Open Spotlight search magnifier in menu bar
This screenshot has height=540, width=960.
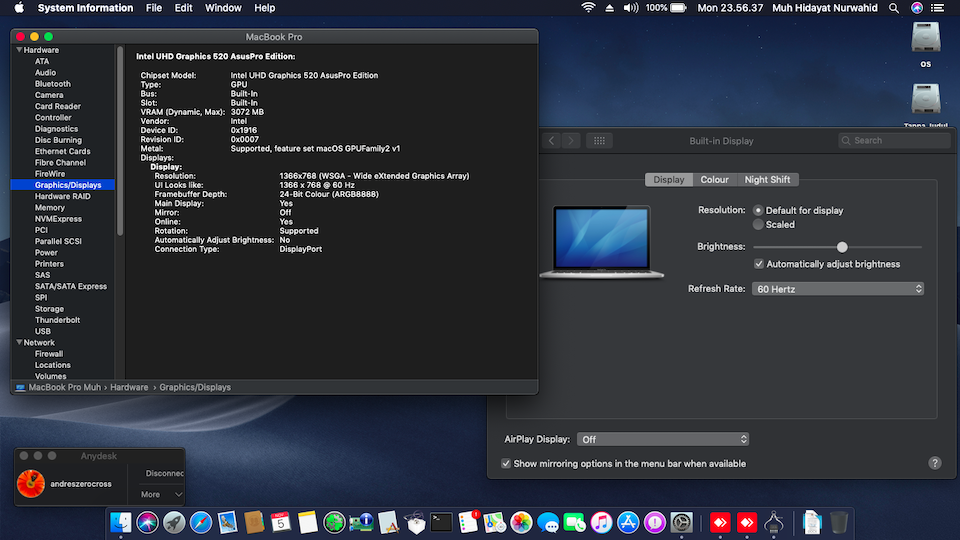(894, 8)
